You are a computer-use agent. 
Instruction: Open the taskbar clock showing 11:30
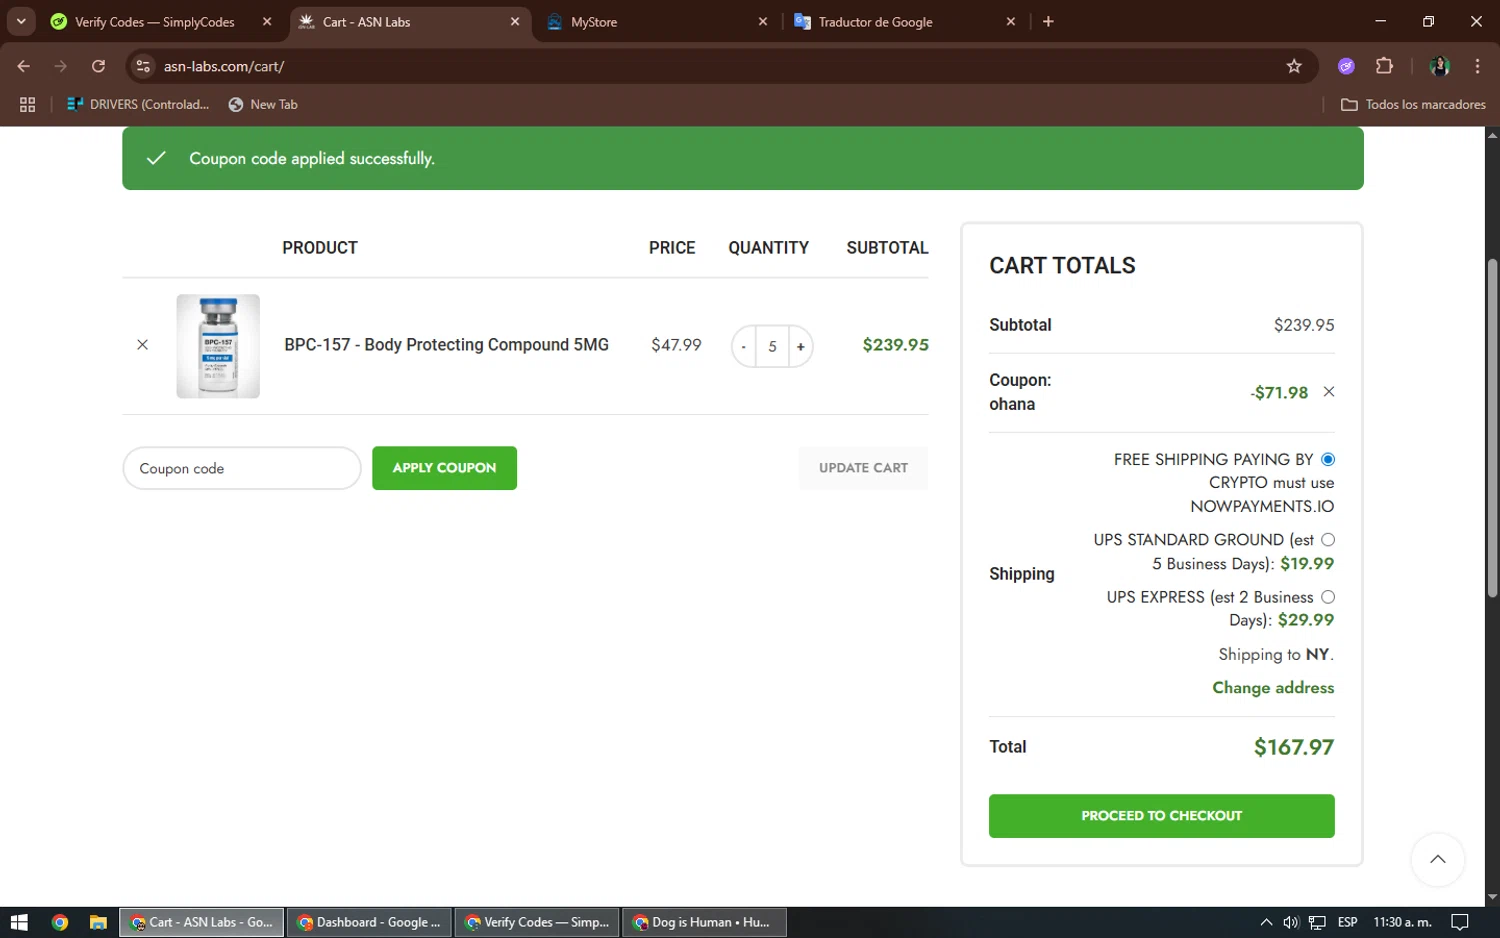pyautogui.click(x=1402, y=922)
